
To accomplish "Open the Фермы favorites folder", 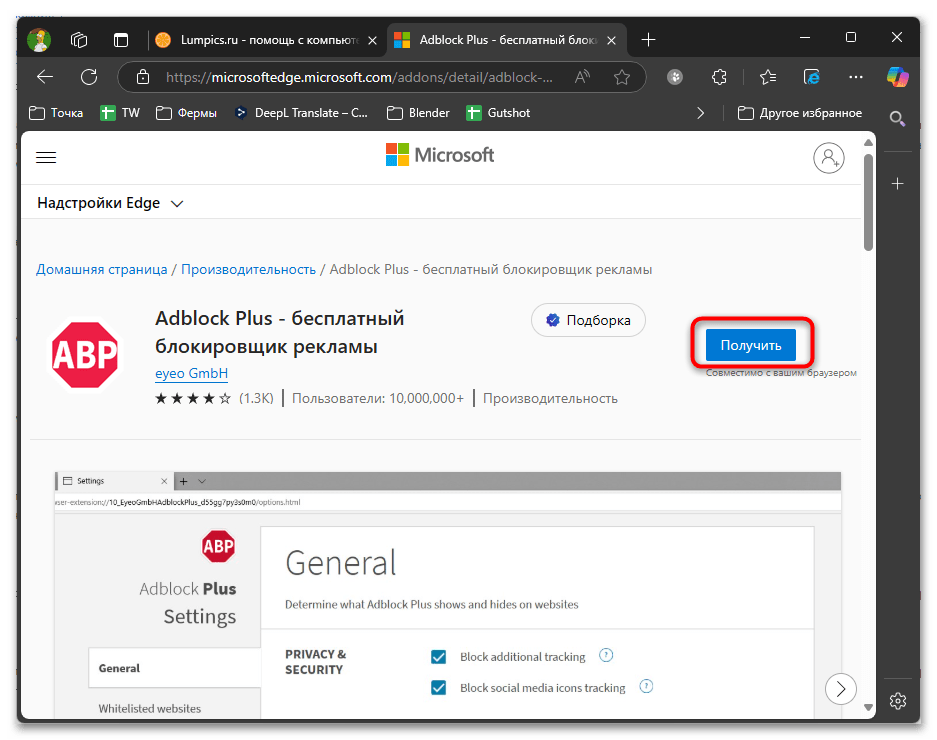I will (x=186, y=113).
